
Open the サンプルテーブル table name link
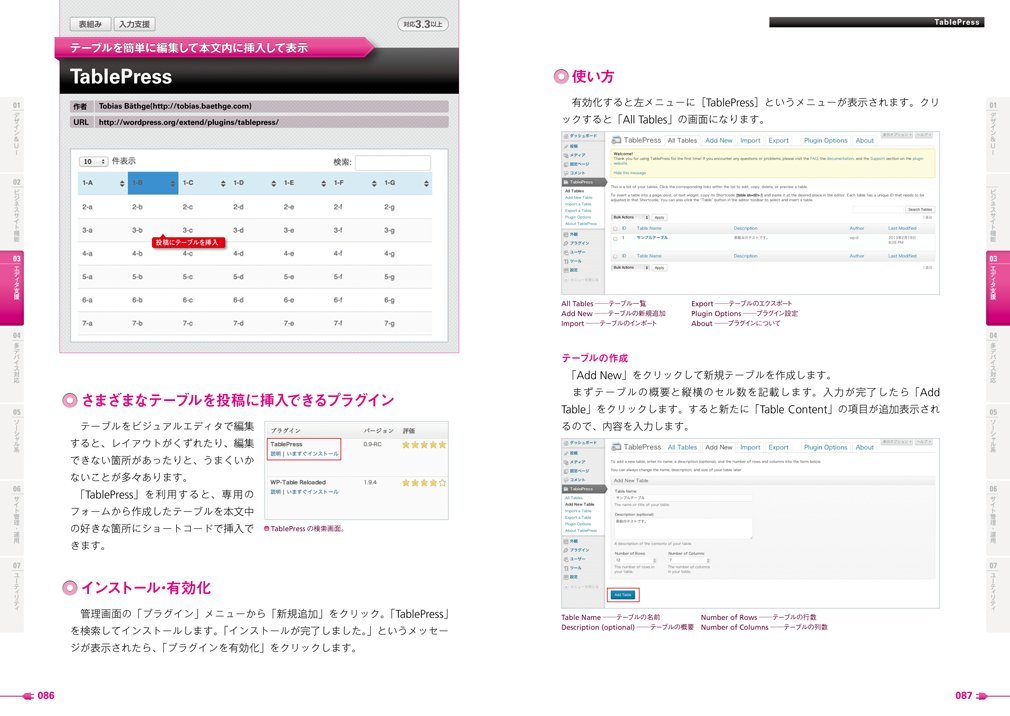(652, 238)
